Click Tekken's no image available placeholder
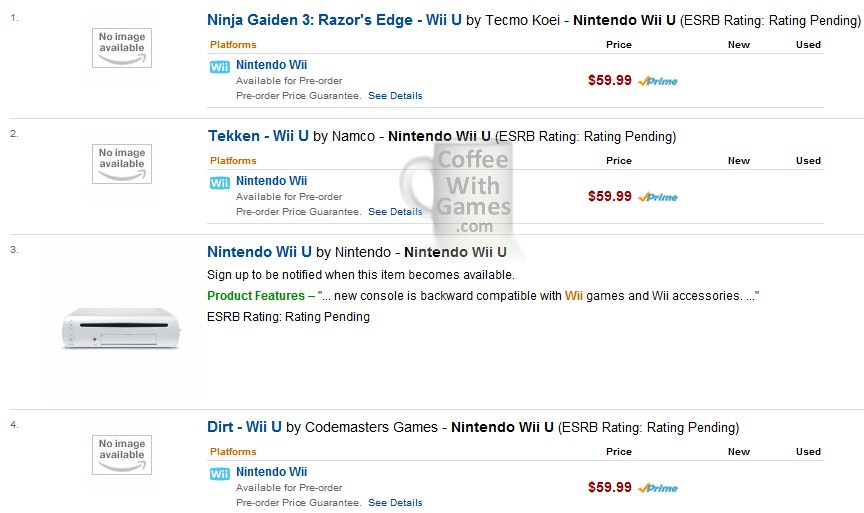 tap(122, 163)
